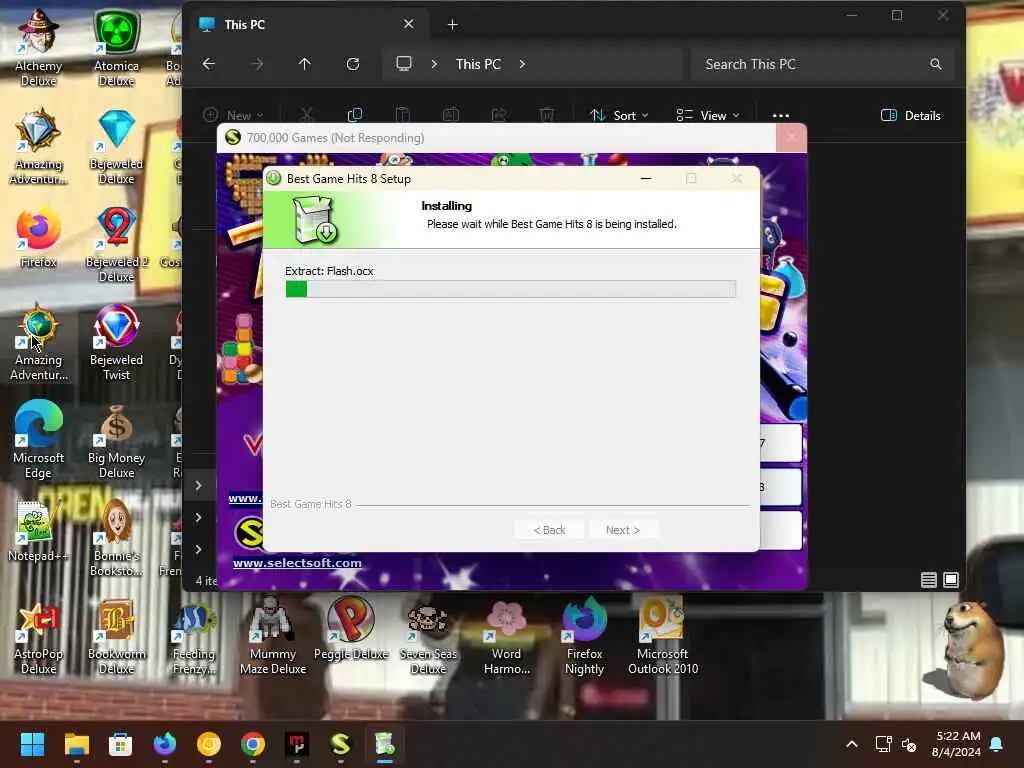Click Next button in setup wizard
The height and width of the screenshot is (768, 1024).
pyautogui.click(x=623, y=530)
